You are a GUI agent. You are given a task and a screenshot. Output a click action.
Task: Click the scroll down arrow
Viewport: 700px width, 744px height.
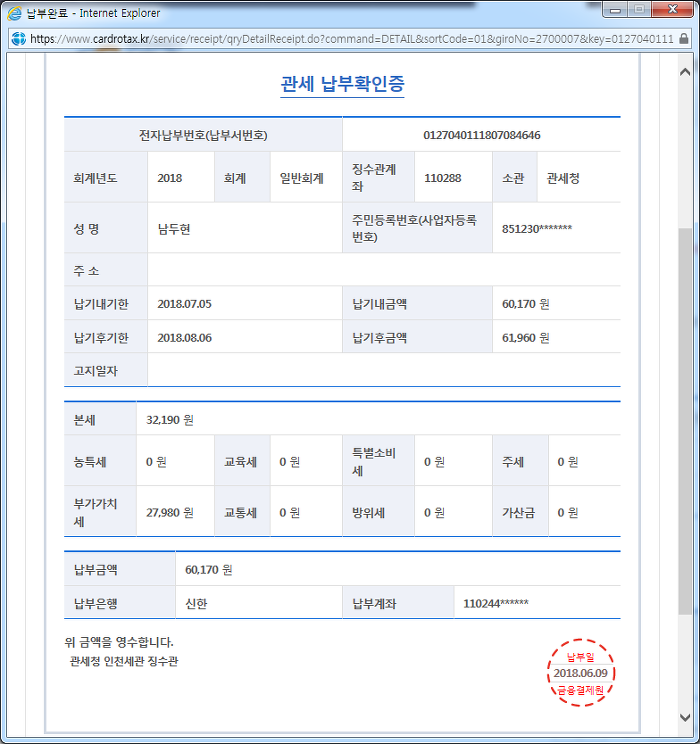point(685,718)
